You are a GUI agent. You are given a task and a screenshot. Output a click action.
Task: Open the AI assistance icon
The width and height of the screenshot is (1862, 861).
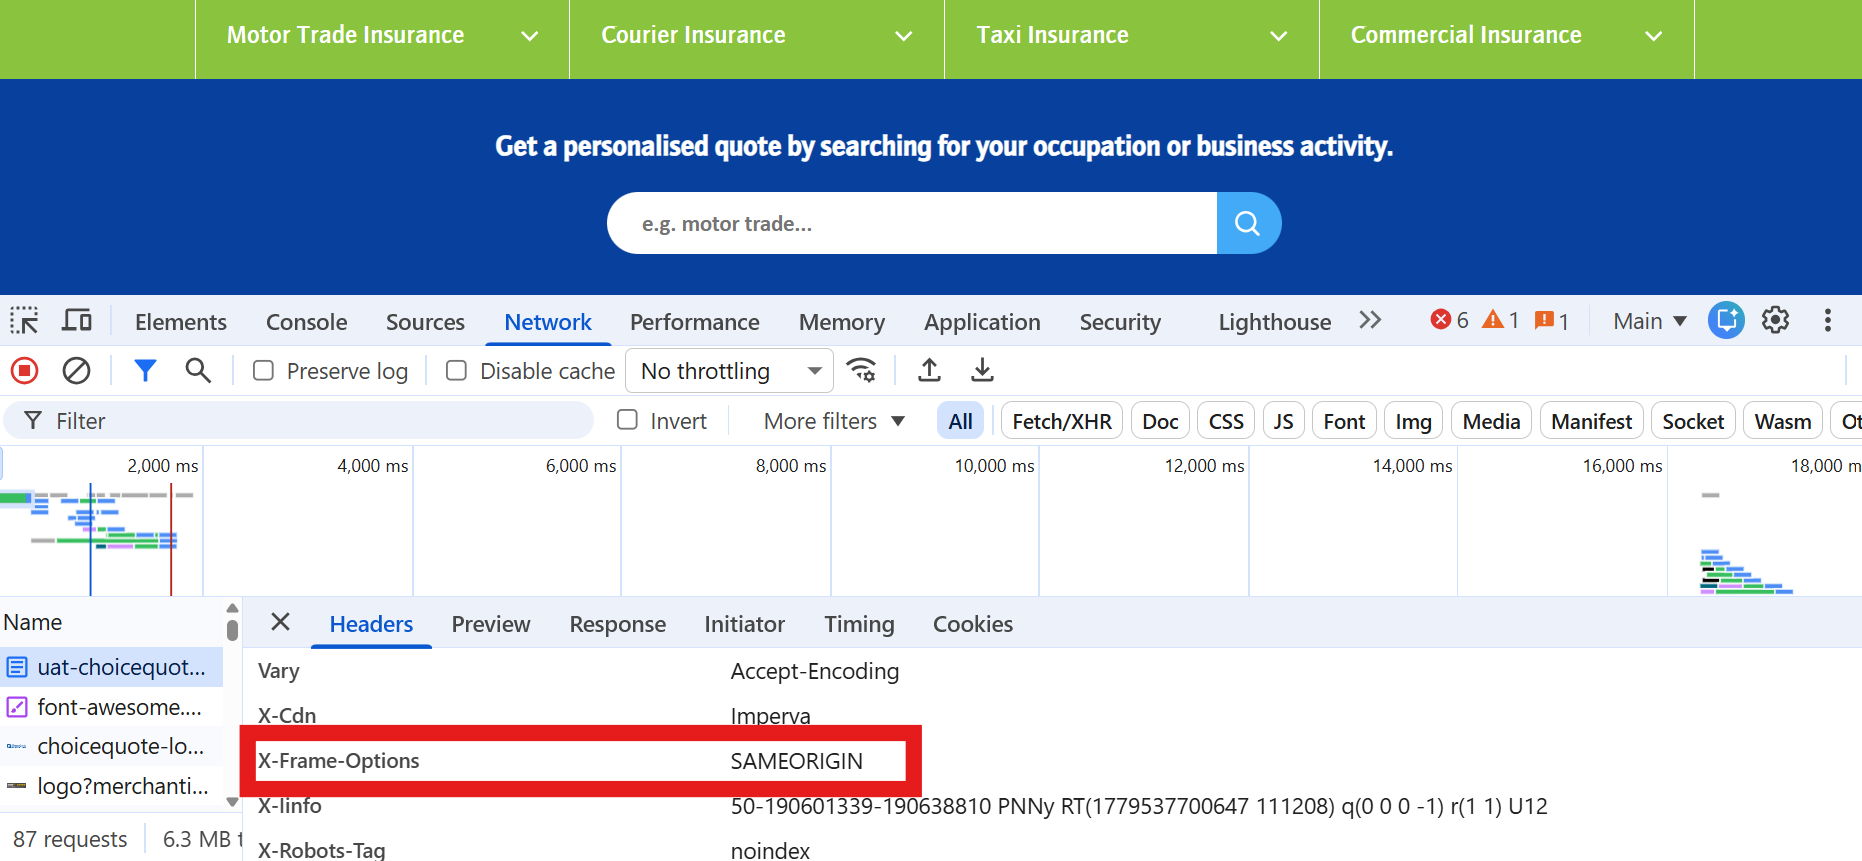point(1726,320)
